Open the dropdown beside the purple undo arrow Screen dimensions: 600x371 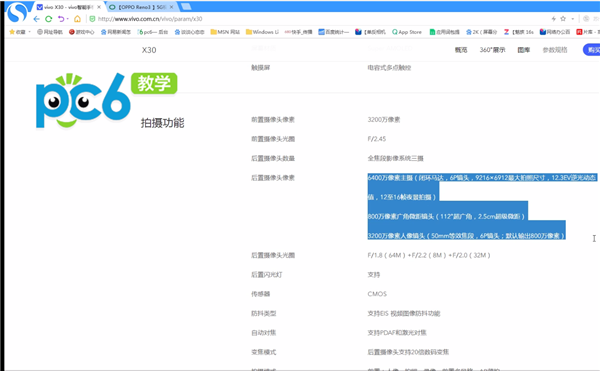[x=67, y=19]
